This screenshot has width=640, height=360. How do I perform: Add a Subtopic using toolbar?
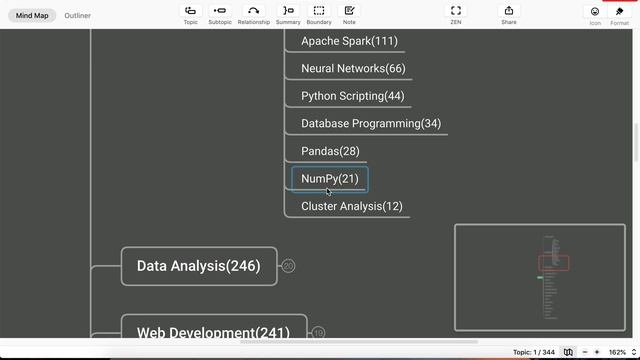(220, 15)
